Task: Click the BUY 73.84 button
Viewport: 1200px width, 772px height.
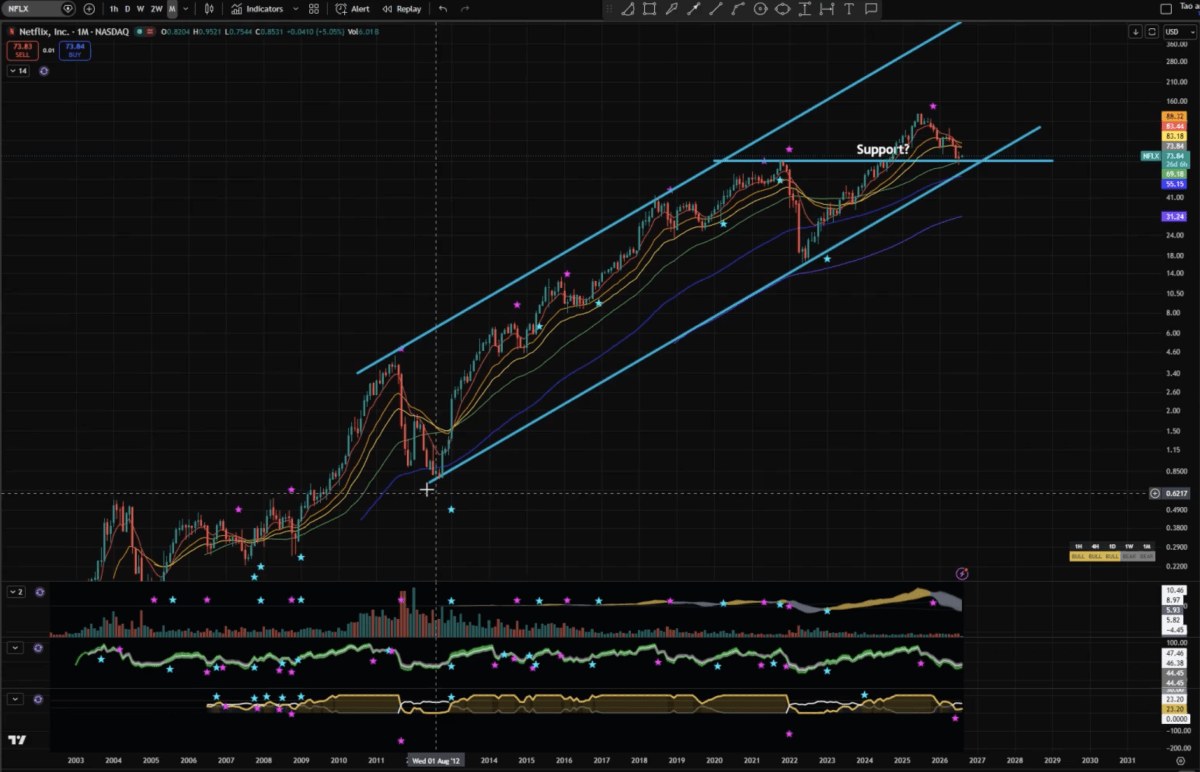Action: coord(75,50)
